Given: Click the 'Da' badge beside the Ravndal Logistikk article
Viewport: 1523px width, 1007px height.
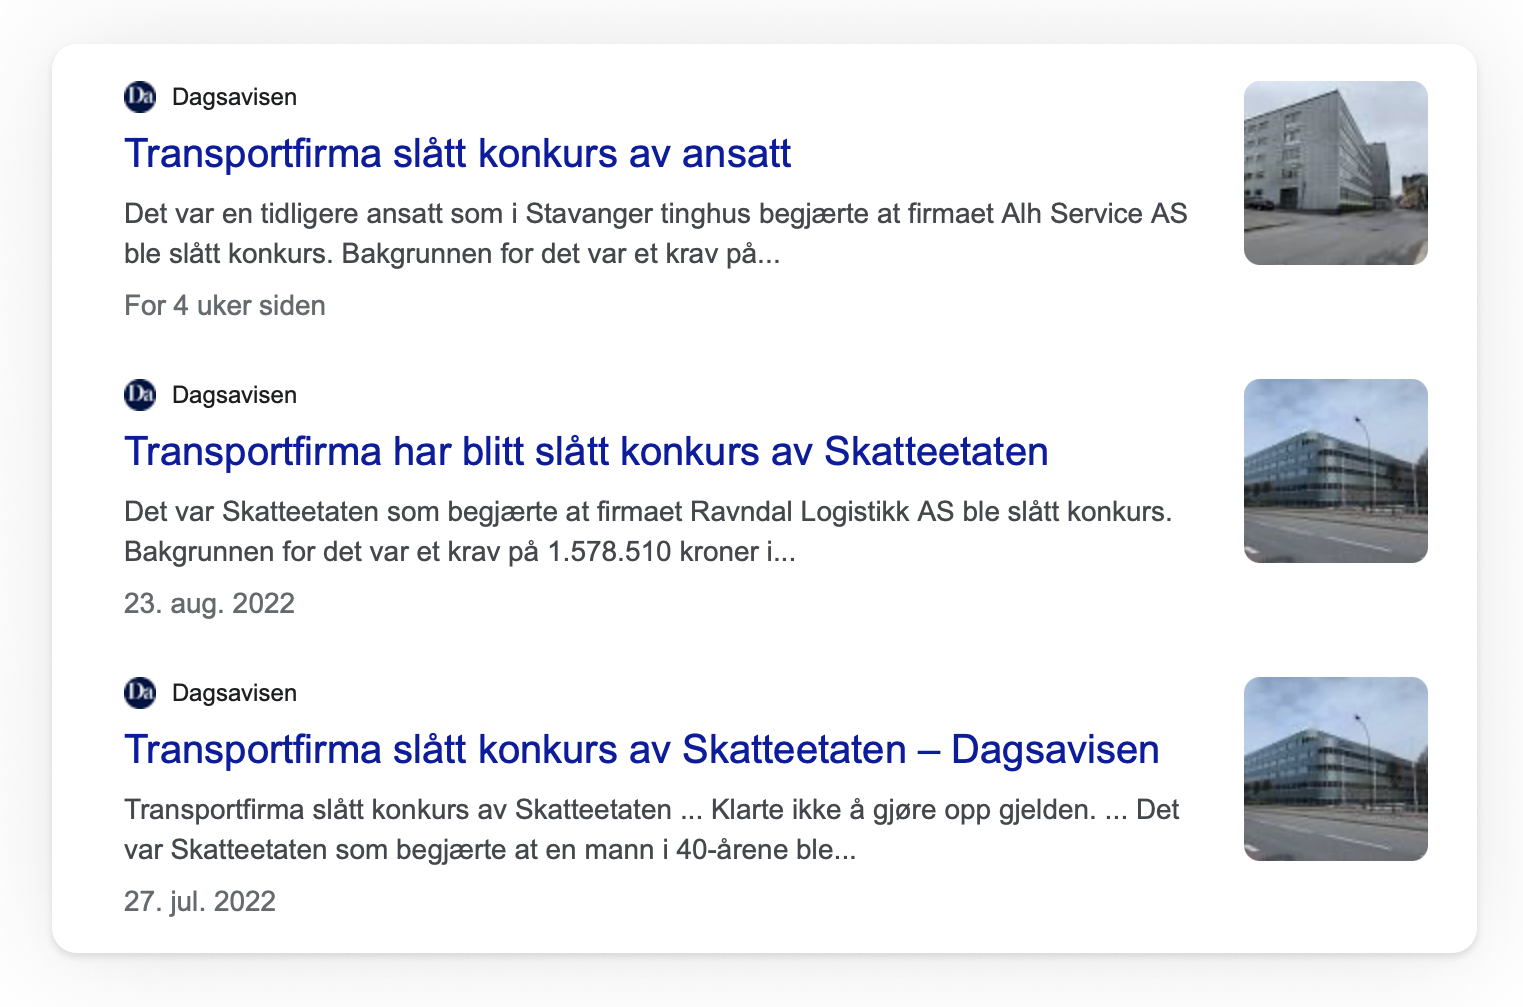Looking at the screenshot, I should 139,394.
